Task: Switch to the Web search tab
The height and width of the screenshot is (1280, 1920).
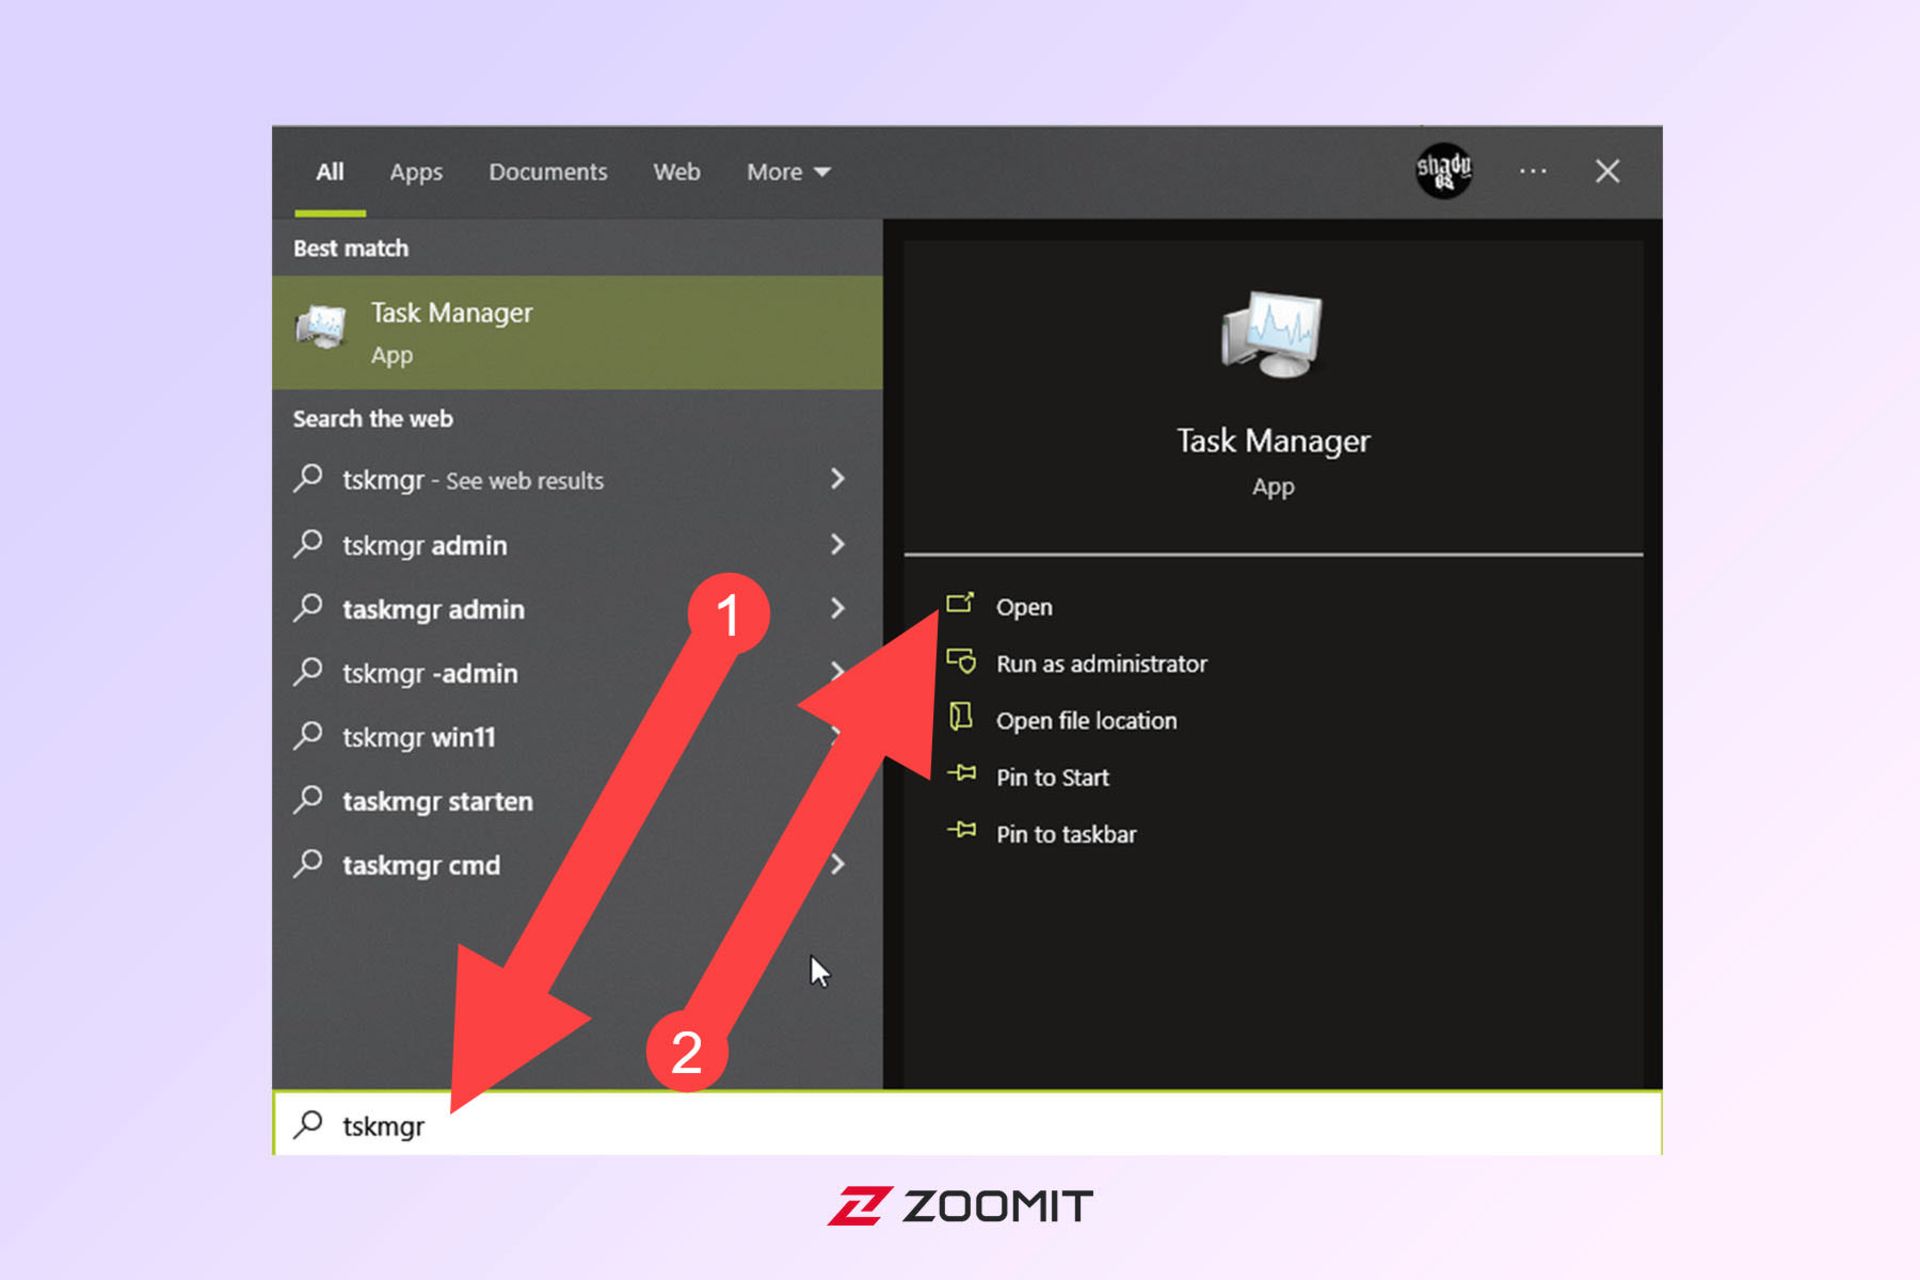Action: coord(677,172)
